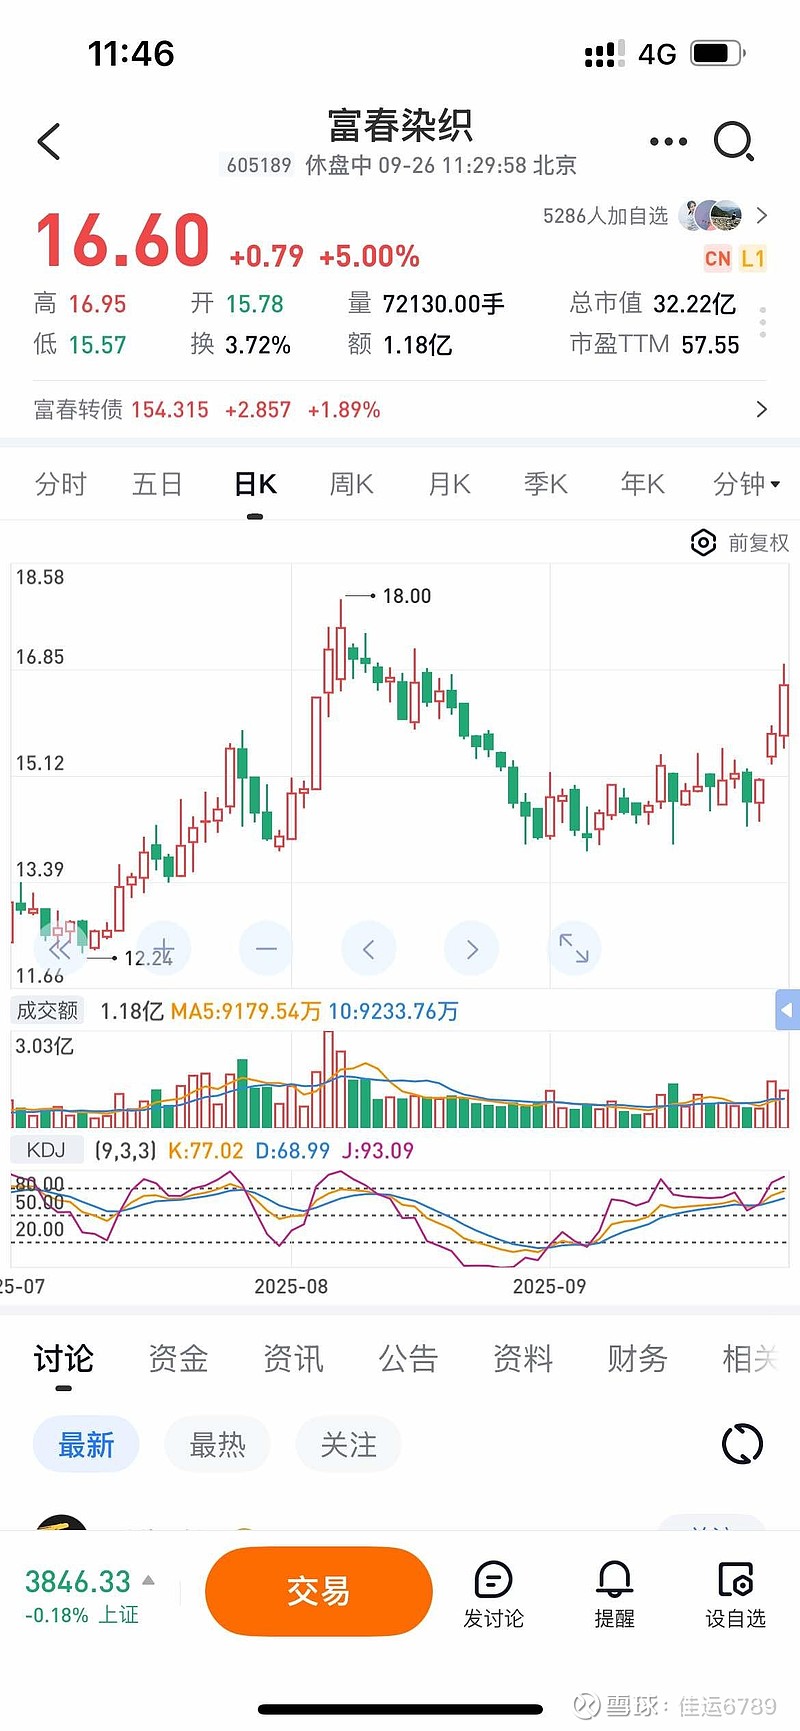This screenshot has width=800, height=1731.
Task: Open the 资讯 section tab
Action: tap(293, 1358)
